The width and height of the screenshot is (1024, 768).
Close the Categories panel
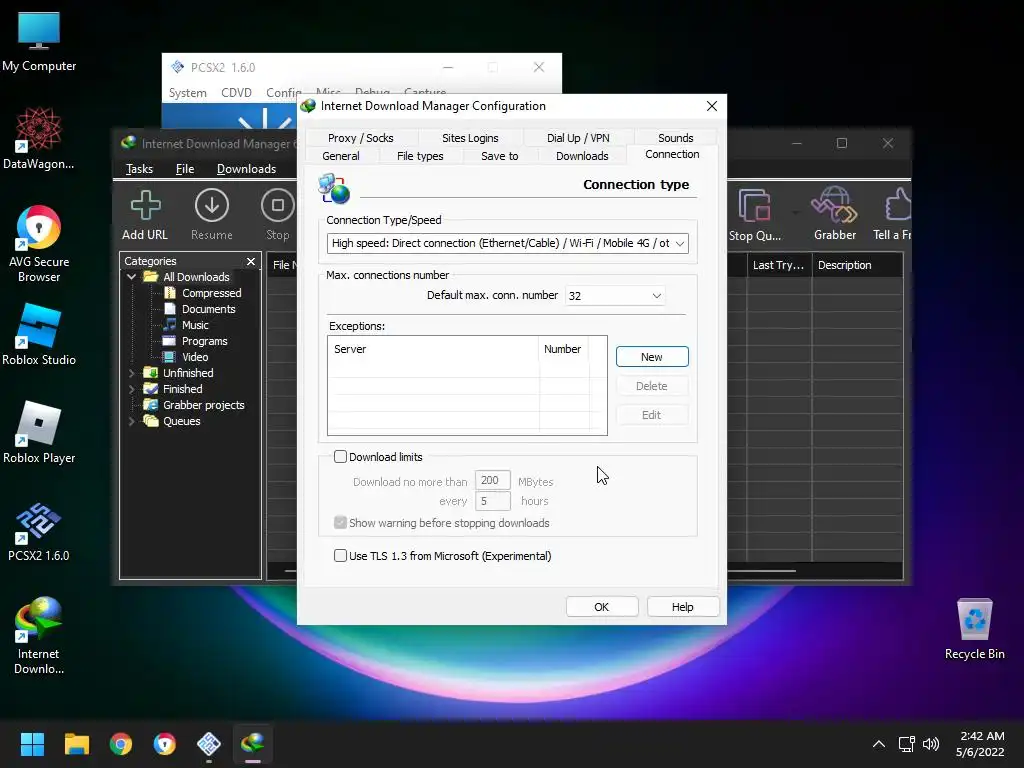251,261
